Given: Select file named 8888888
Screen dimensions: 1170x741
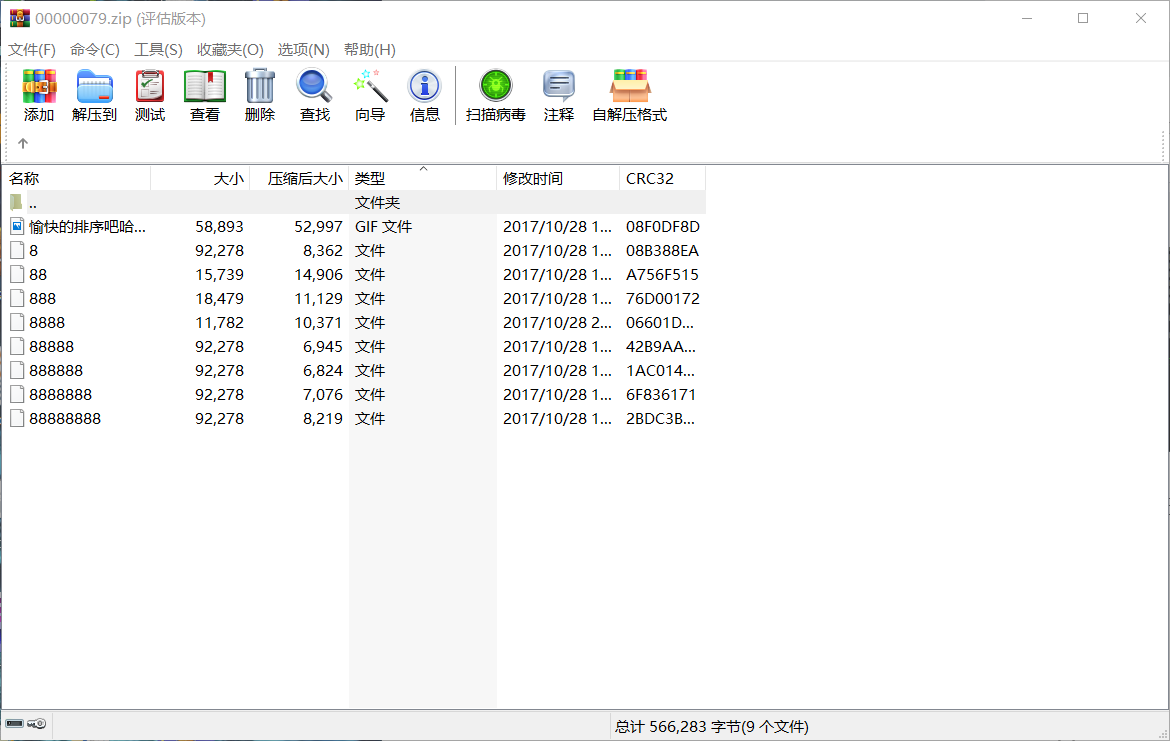Looking at the screenshot, I should (60, 394).
